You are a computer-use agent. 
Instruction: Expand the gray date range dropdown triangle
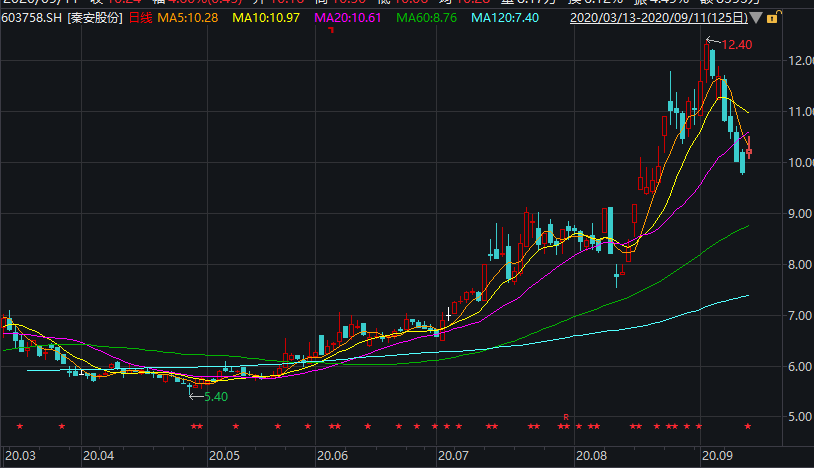click(756, 18)
